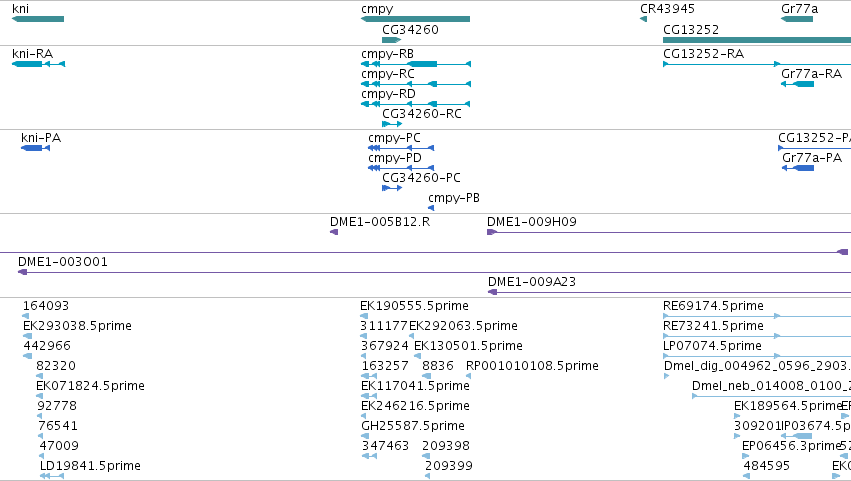This screenshot has width=851, height=481.
Task: Select the EK117041.5prime feature label
Action: [x=415, y=387]
